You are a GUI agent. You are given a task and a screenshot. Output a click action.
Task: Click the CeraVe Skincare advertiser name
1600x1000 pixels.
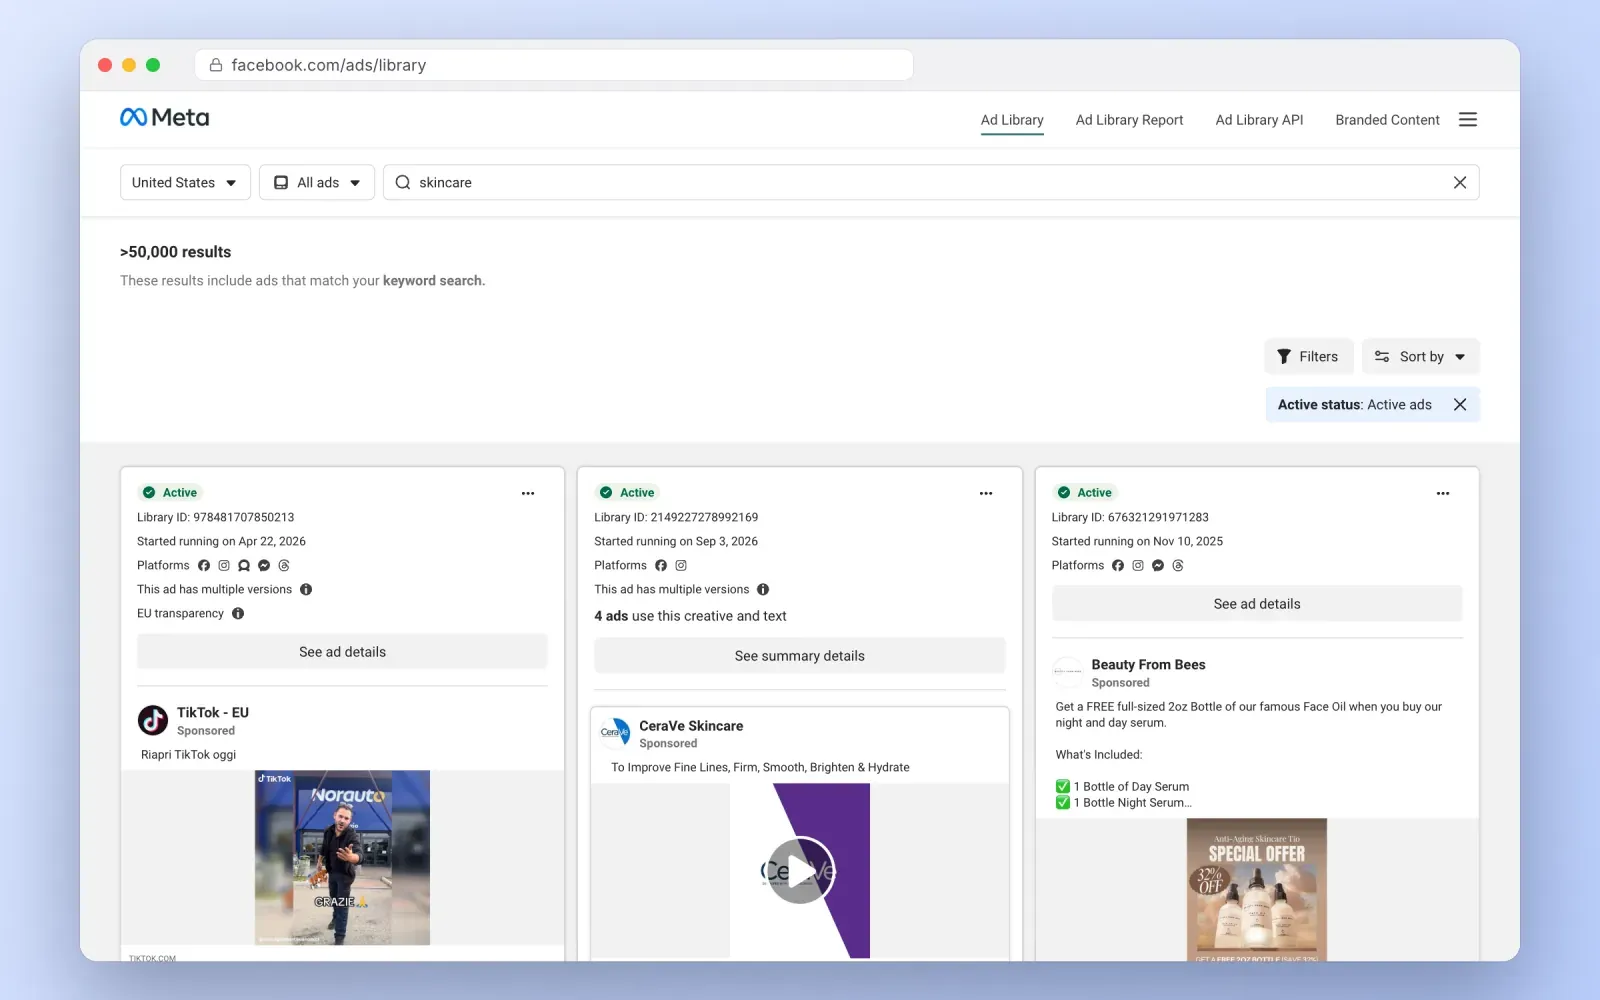[x=691, y=726]
